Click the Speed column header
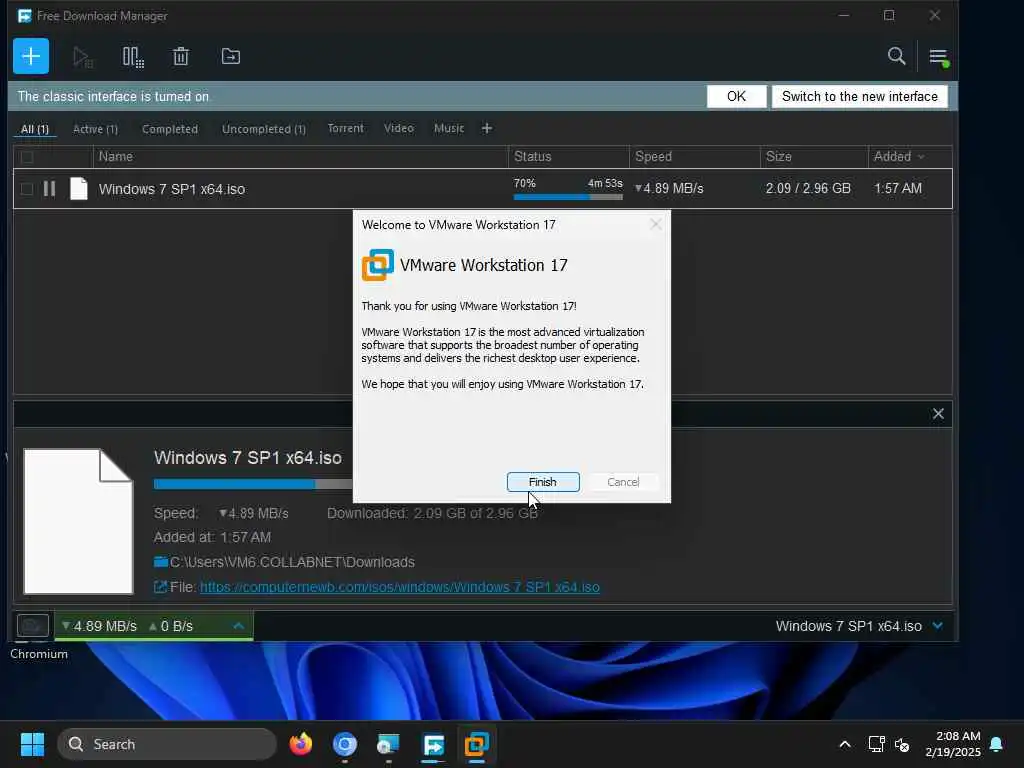Image resolution: width=1024 pixels, height=768 pixels. click(x=695, y=157)
